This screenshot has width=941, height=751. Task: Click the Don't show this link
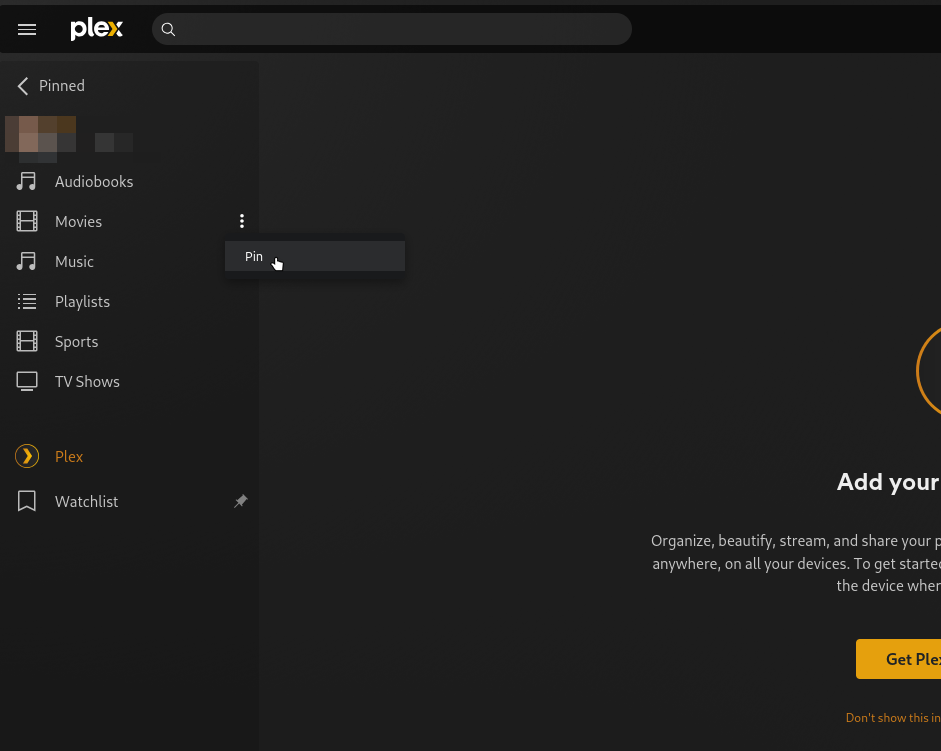[892, 718]
